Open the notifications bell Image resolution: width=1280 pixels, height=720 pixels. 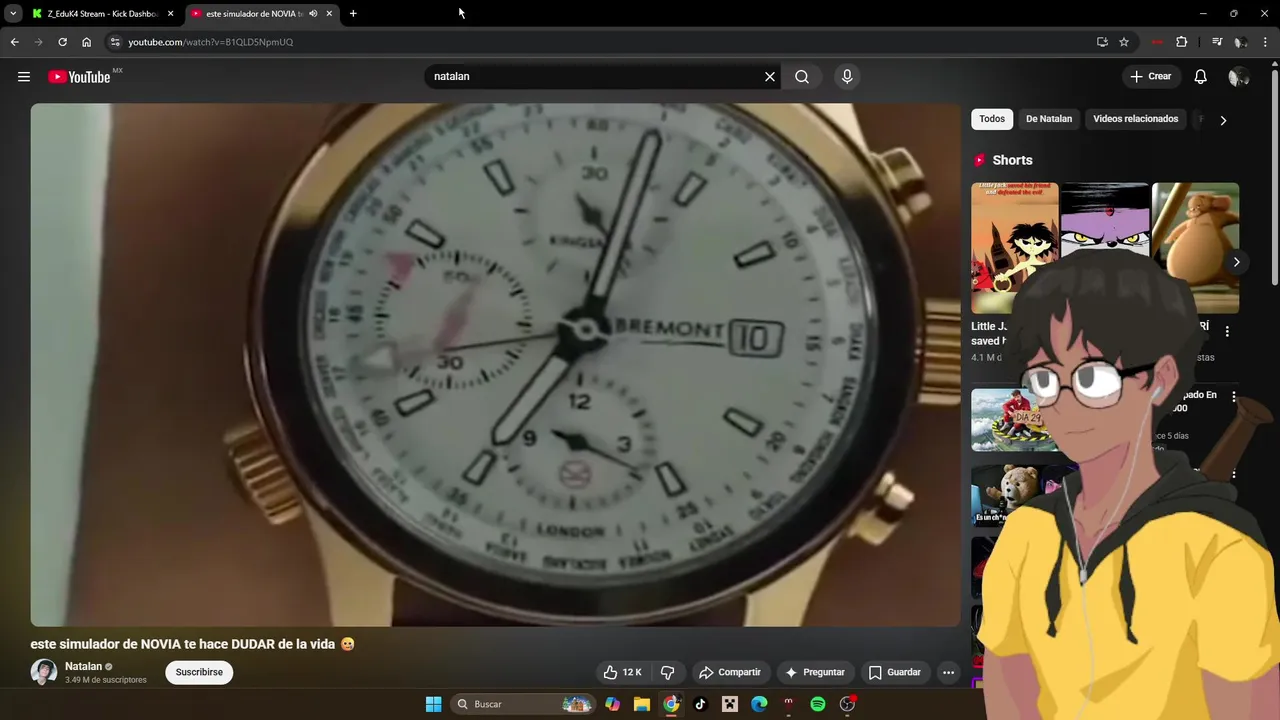[1201, 76]
